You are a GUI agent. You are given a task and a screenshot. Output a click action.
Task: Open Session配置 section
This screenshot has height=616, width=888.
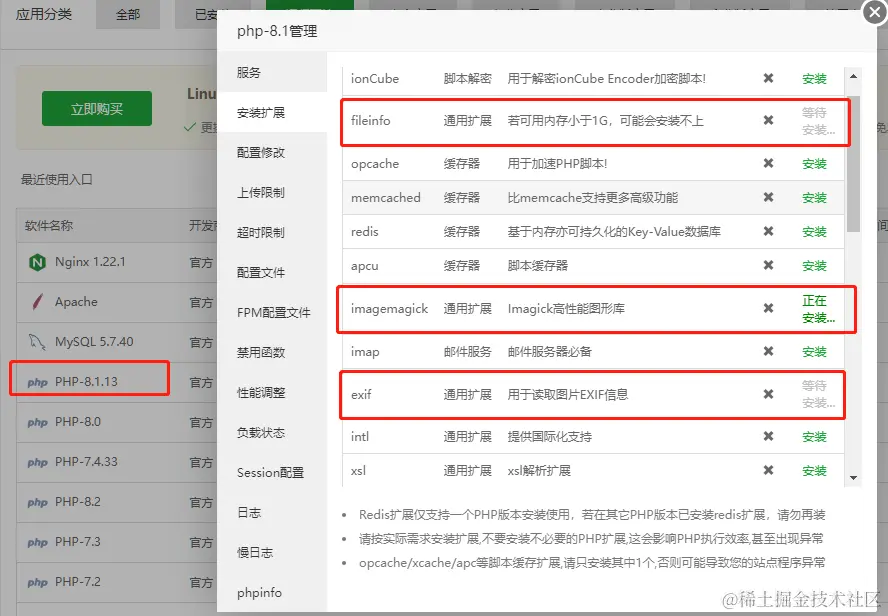coord(272,472)
